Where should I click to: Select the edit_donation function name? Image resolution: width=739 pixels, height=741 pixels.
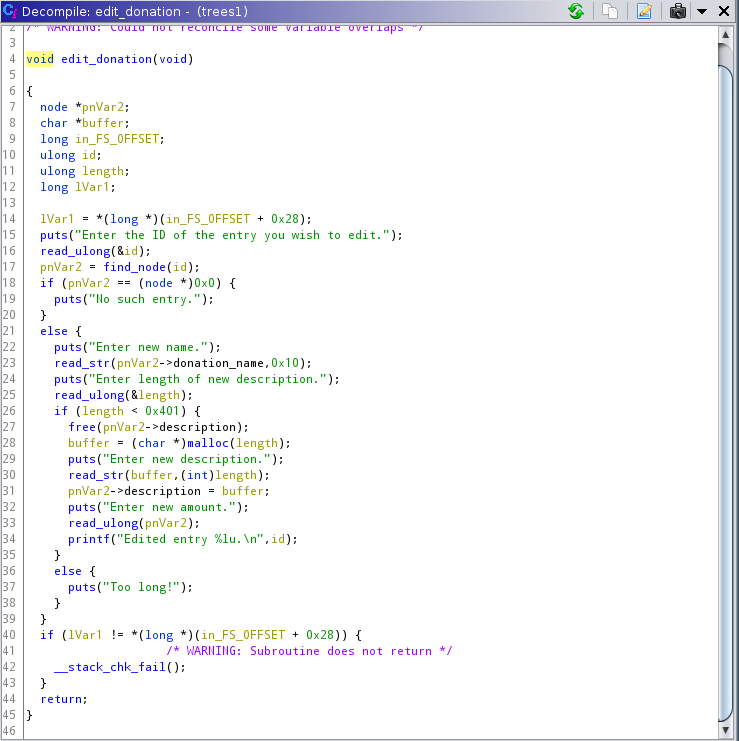[x=106, y=59]
